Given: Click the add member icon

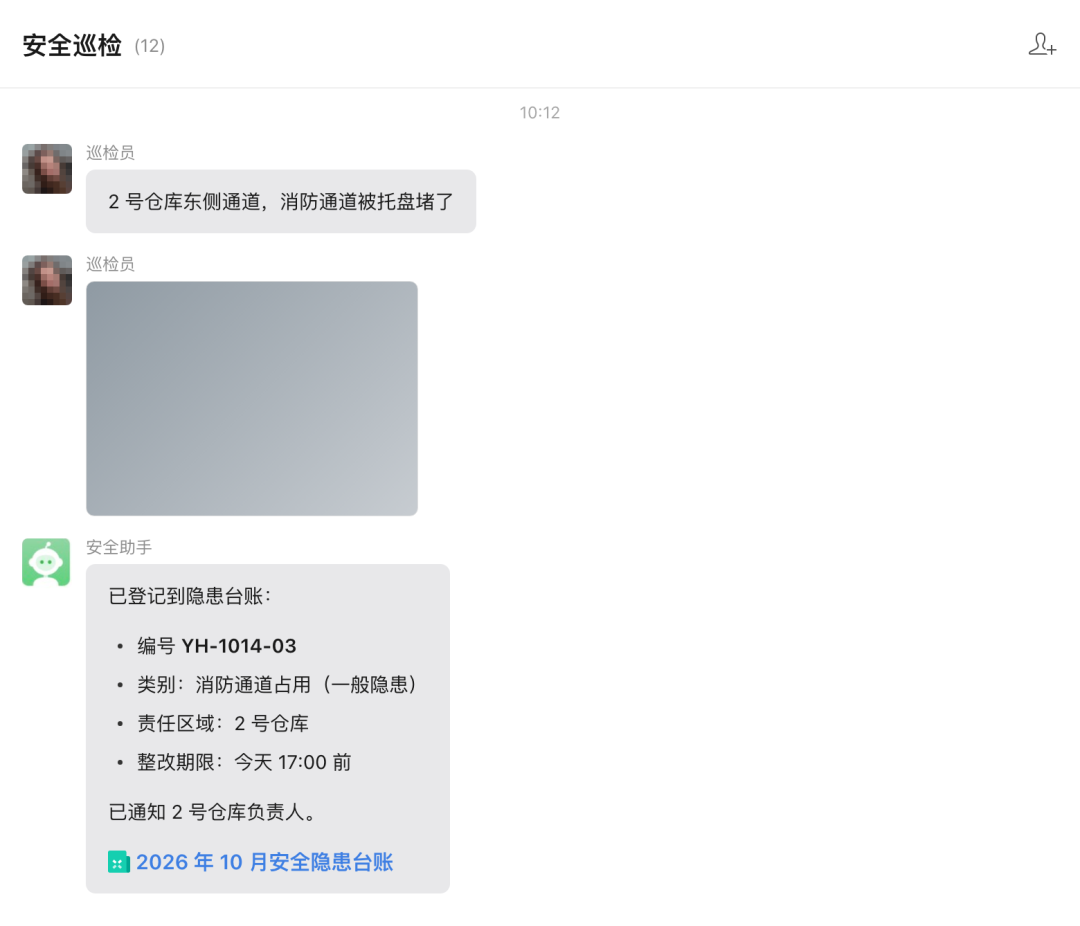Looking at the screenshot, I should click(x=1042, y=45).
